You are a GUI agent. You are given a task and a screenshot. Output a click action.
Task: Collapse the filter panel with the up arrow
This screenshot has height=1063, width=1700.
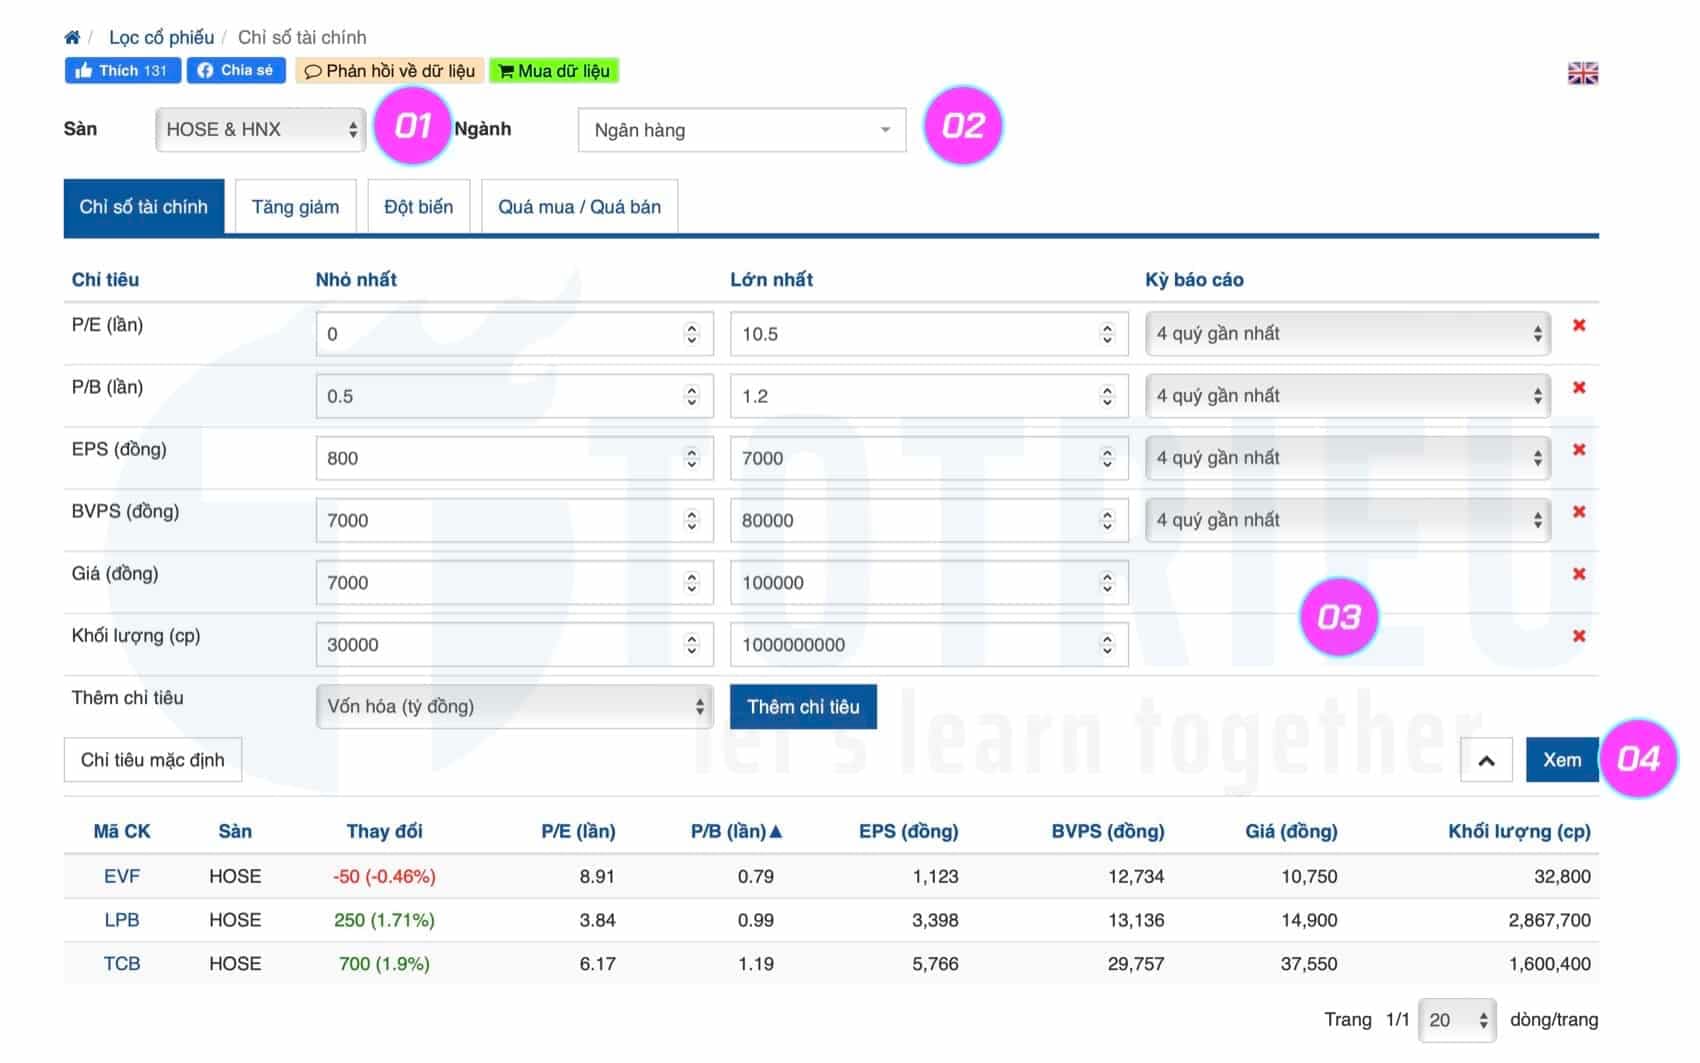[x=1486, y=760]
